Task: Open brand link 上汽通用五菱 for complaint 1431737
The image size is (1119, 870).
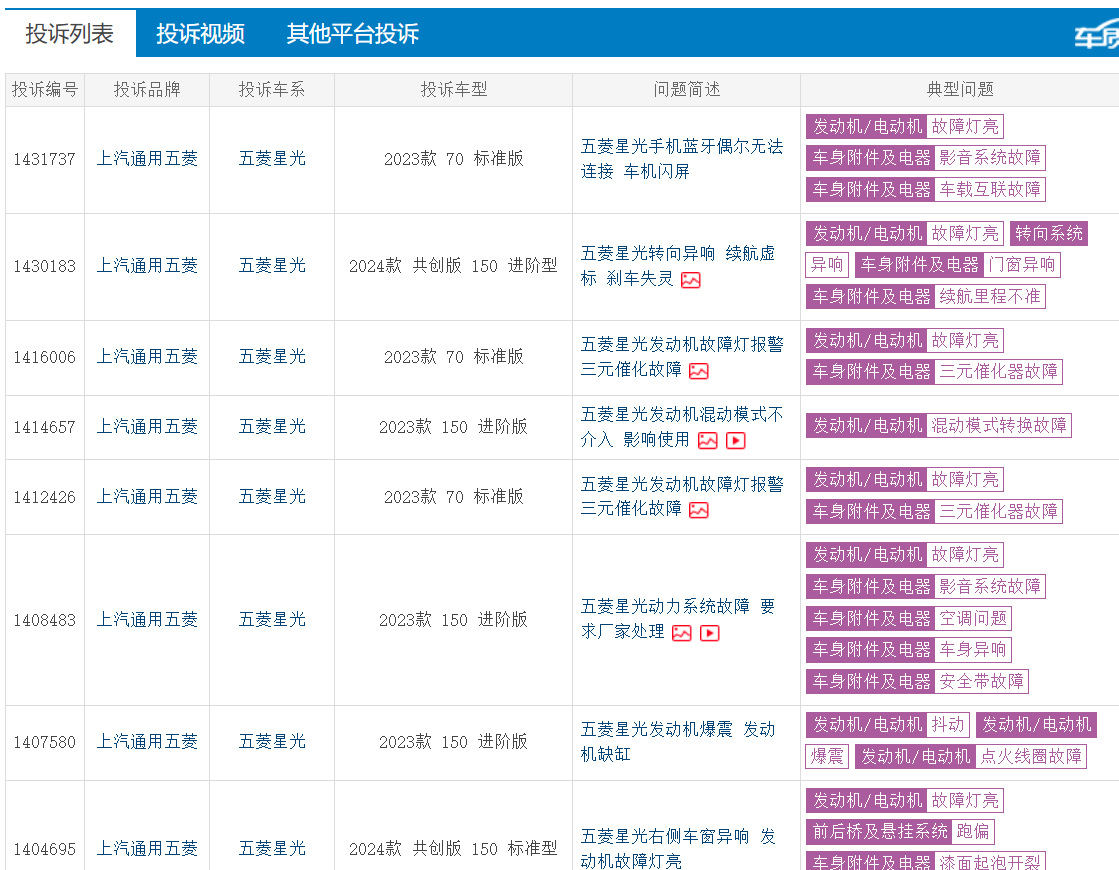Action: click(x=147, y=158)
